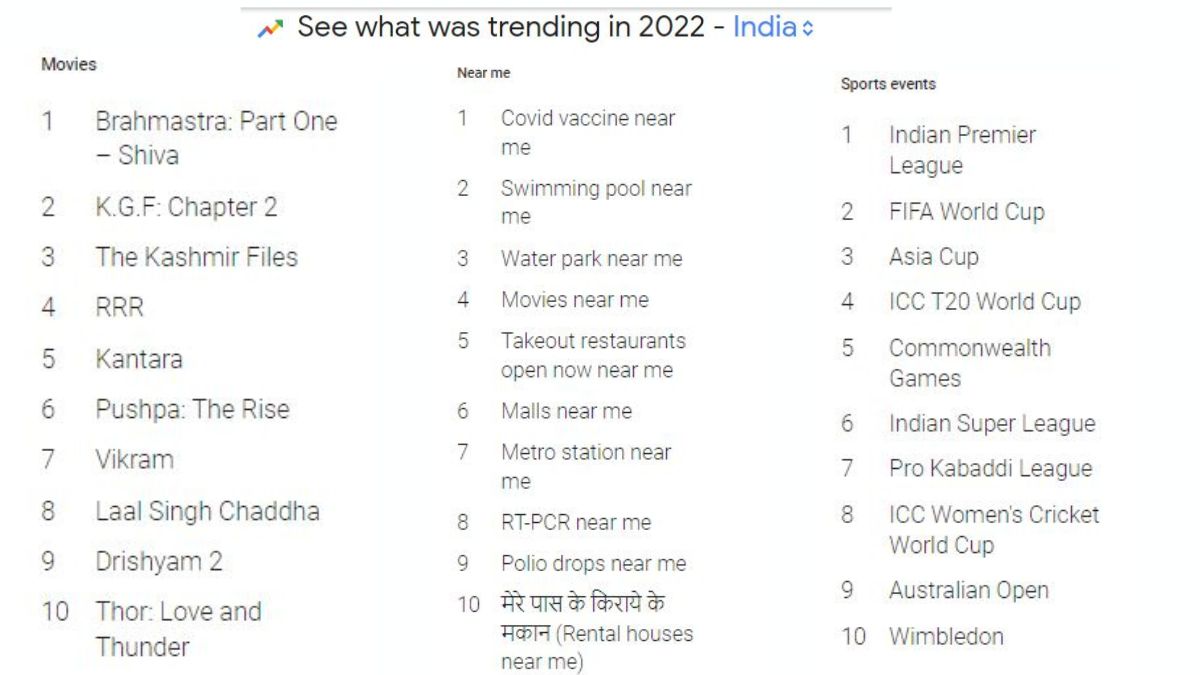1200x675 pixels.
Task: Select Metro station near me
Action: [x=586, y=466]
